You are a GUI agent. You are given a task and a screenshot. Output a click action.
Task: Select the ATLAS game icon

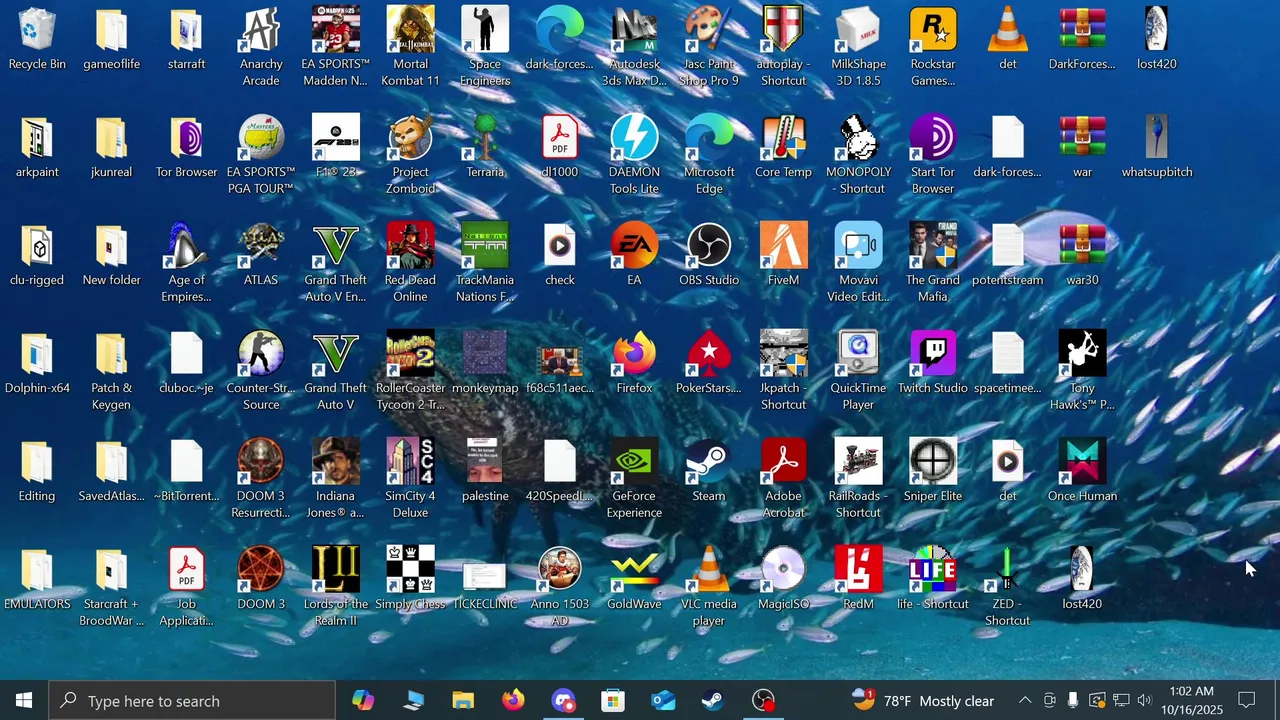click(261, 256)
